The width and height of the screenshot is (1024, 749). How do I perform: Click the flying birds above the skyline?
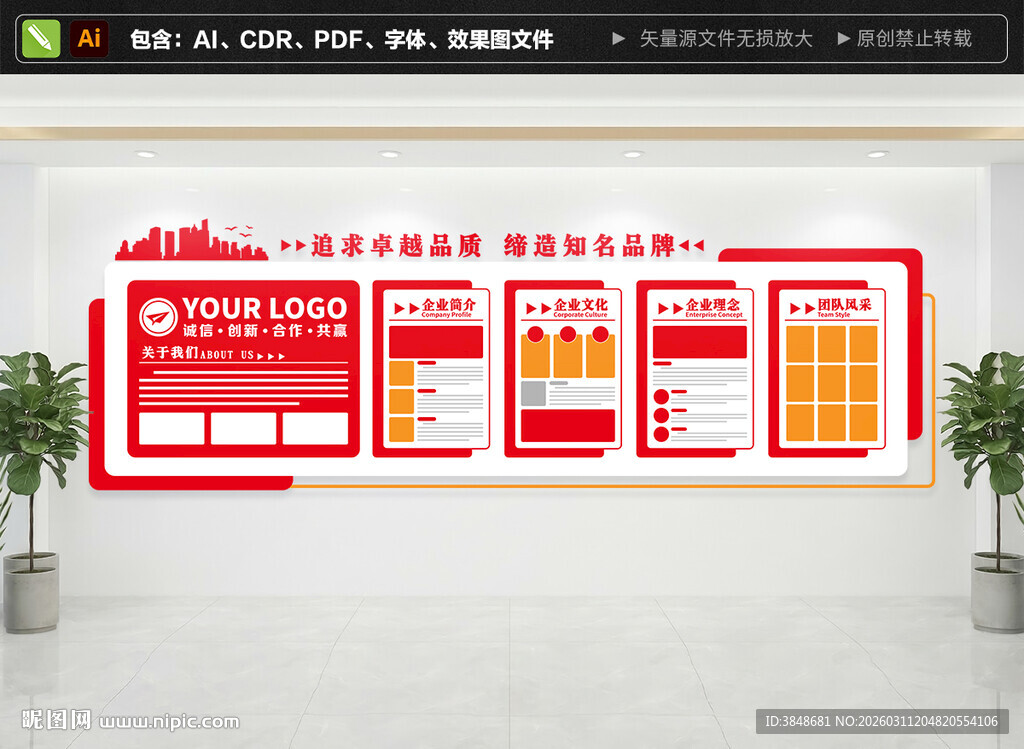[239, 231]
